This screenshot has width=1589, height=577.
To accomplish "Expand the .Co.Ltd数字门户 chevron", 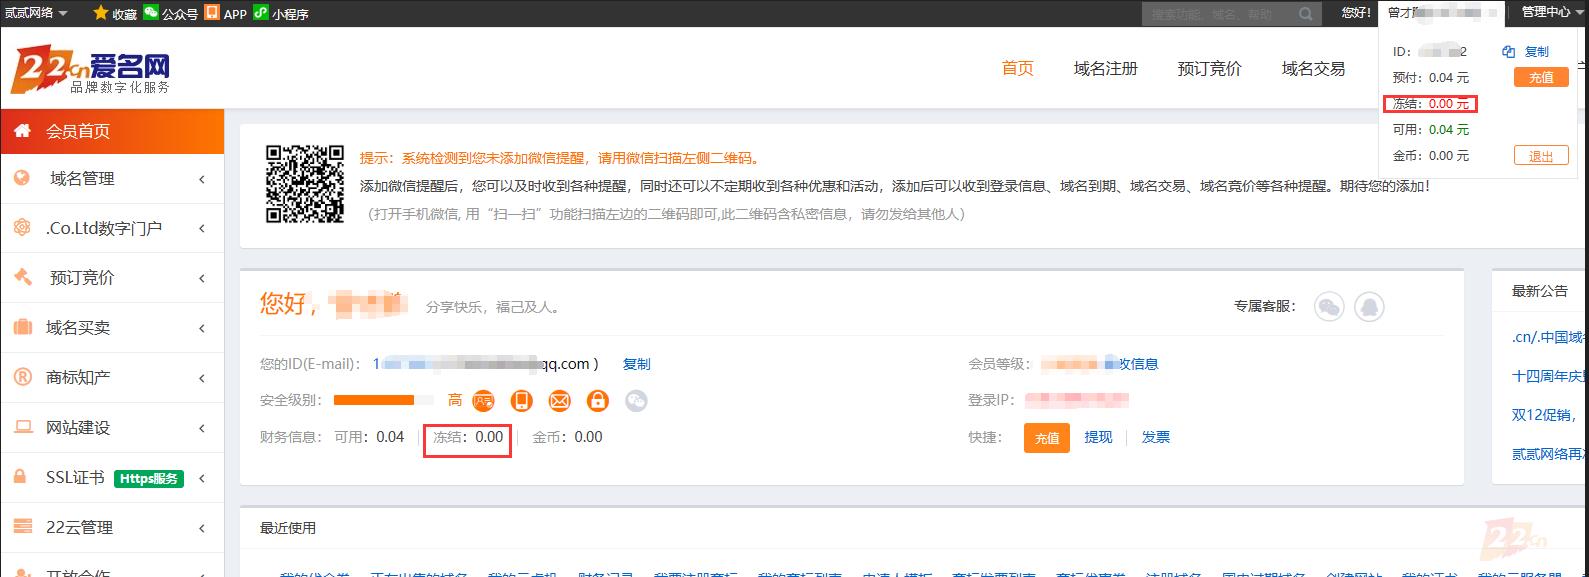I will pos(202,229).
